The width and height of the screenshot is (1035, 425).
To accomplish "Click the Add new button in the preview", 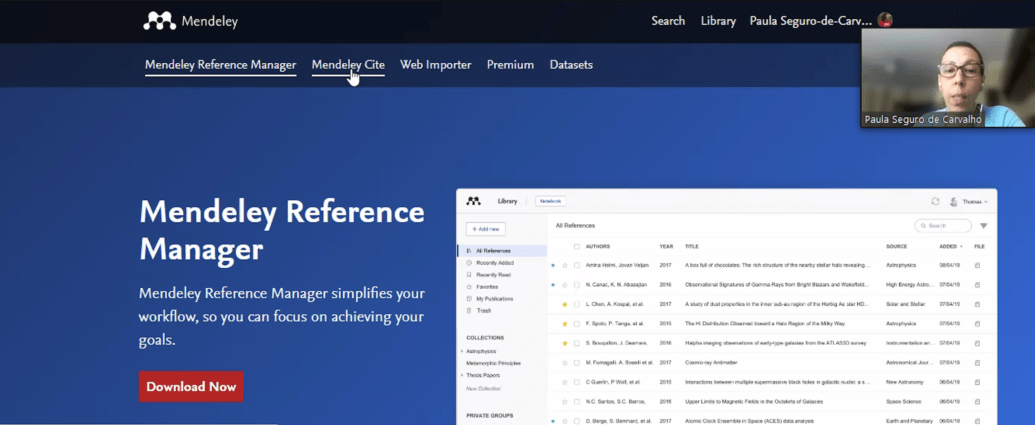I will [x=485, y=228].
